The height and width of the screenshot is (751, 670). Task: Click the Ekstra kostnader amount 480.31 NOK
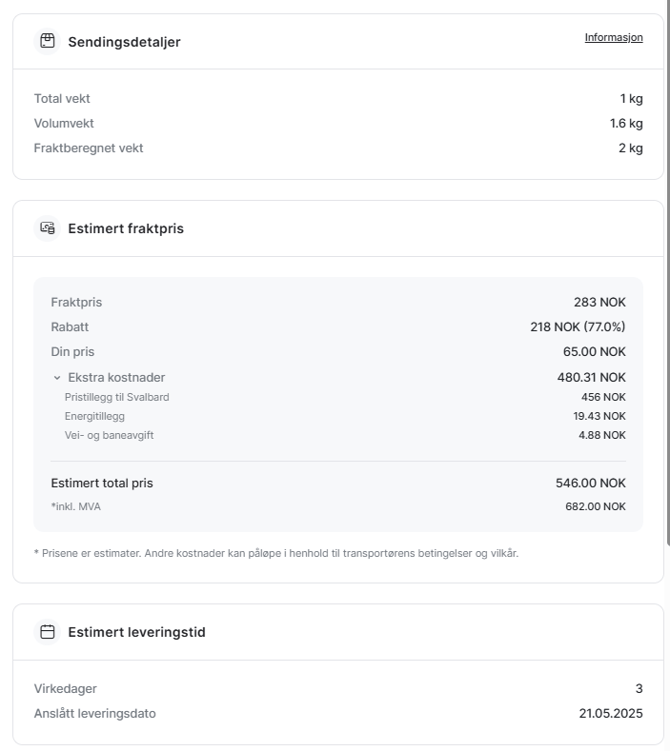pyautogui.click(x=591, y=377)
